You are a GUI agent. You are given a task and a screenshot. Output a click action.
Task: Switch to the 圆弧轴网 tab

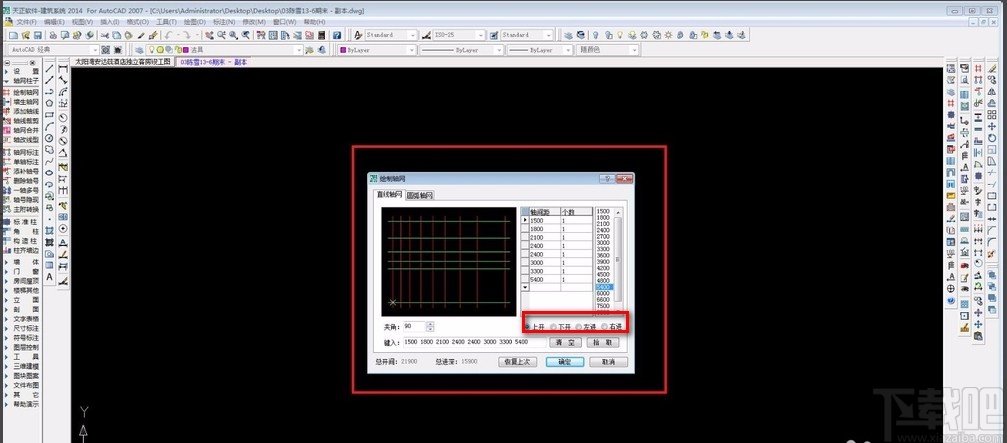click(420, 195)
